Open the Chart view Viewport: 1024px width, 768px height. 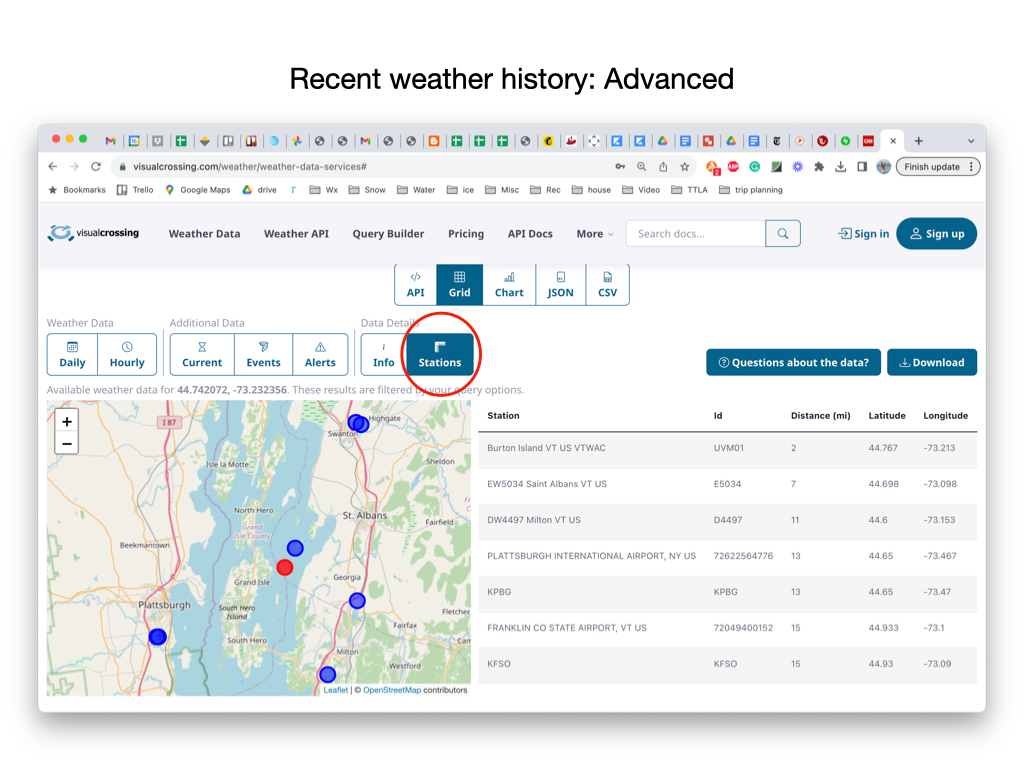tap(509, 284)
